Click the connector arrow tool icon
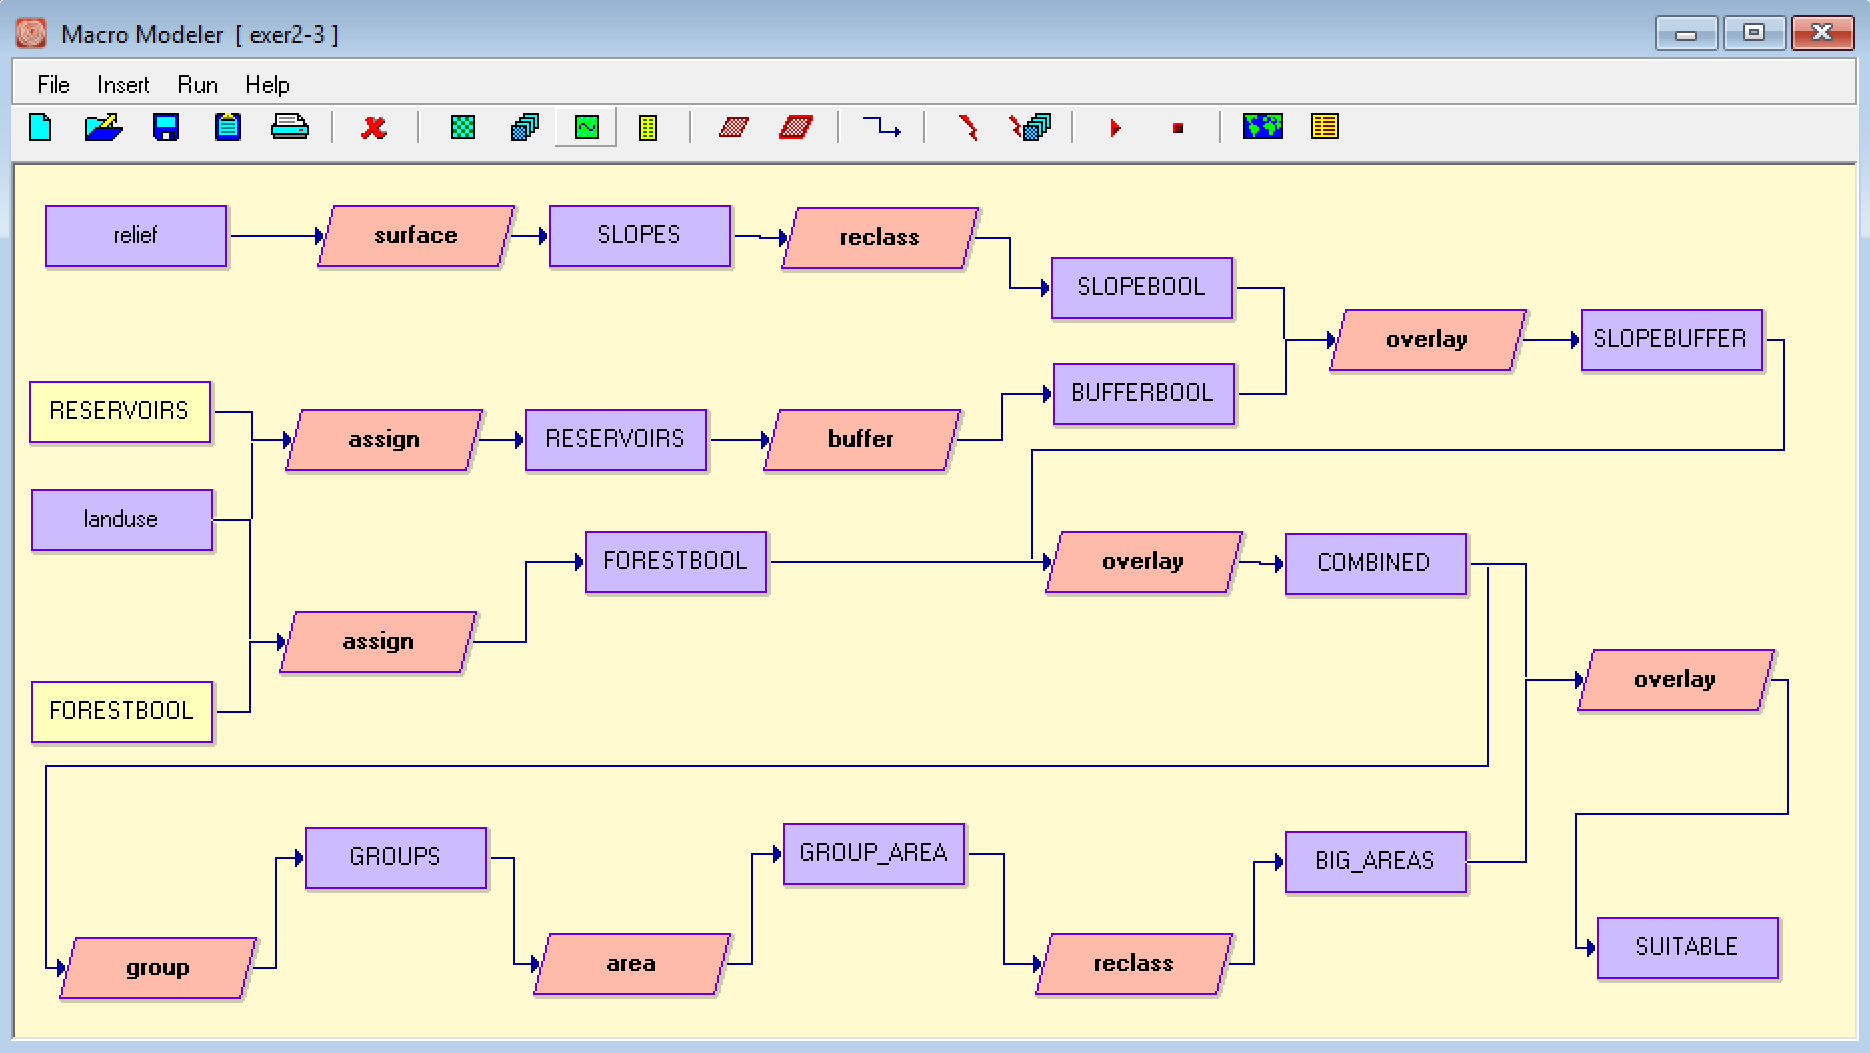The image size is (1870, 1053). [x=881, y=128]
